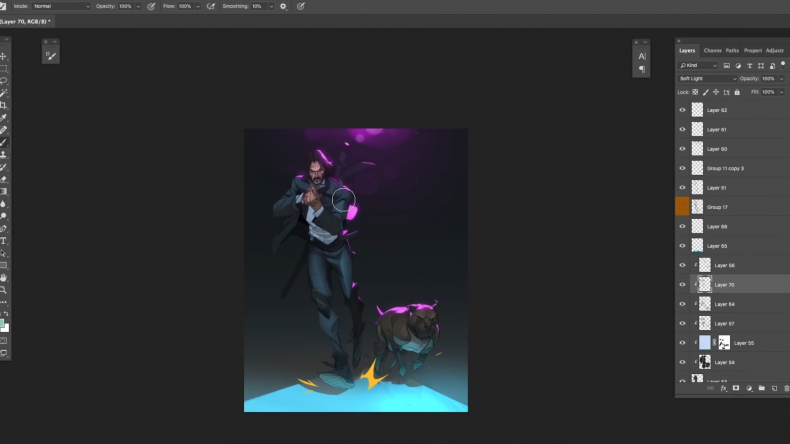Turn layer filtering on or off
This screenshot has width=790, height=444.
(x=783, y=64)
